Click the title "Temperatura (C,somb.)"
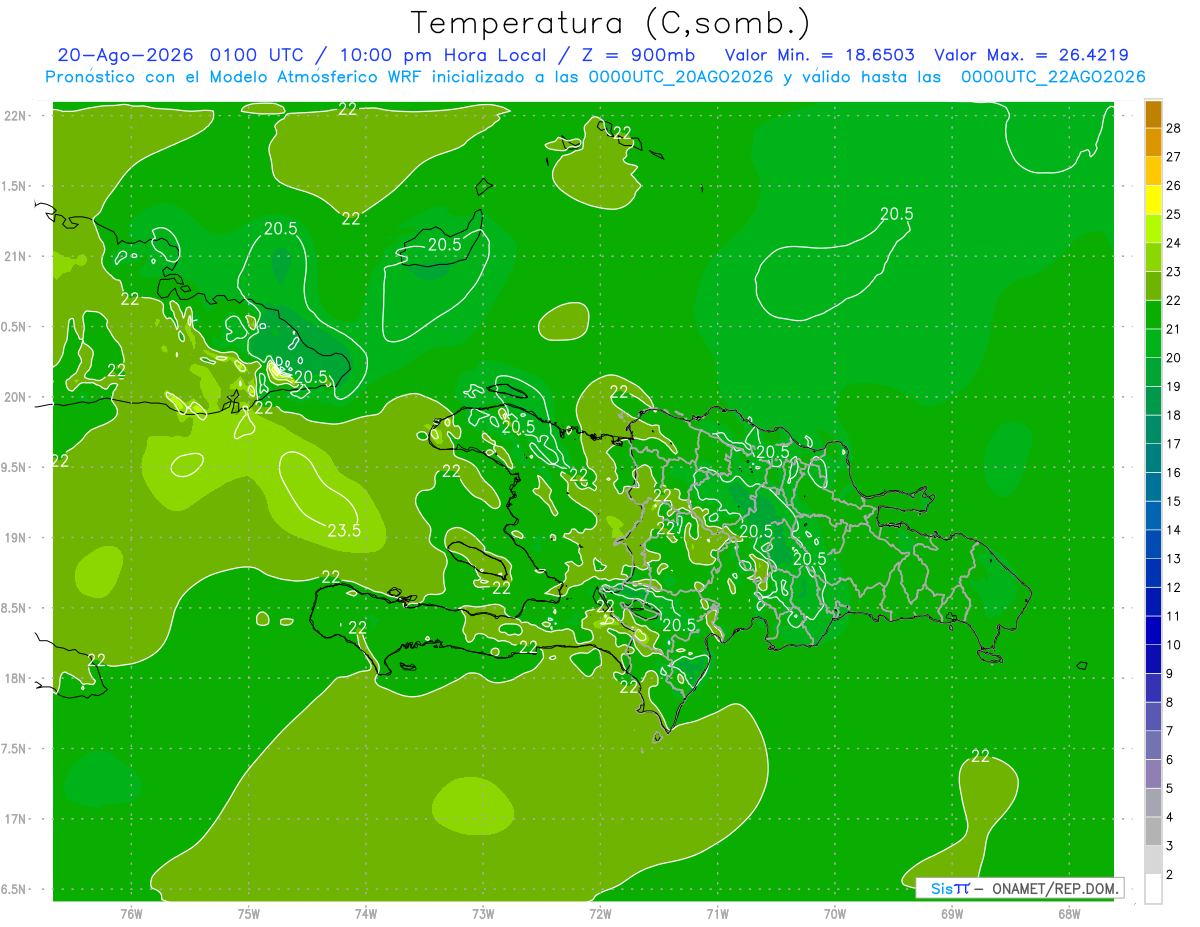This screenshot has height=927, width=1200. [610, 23]
